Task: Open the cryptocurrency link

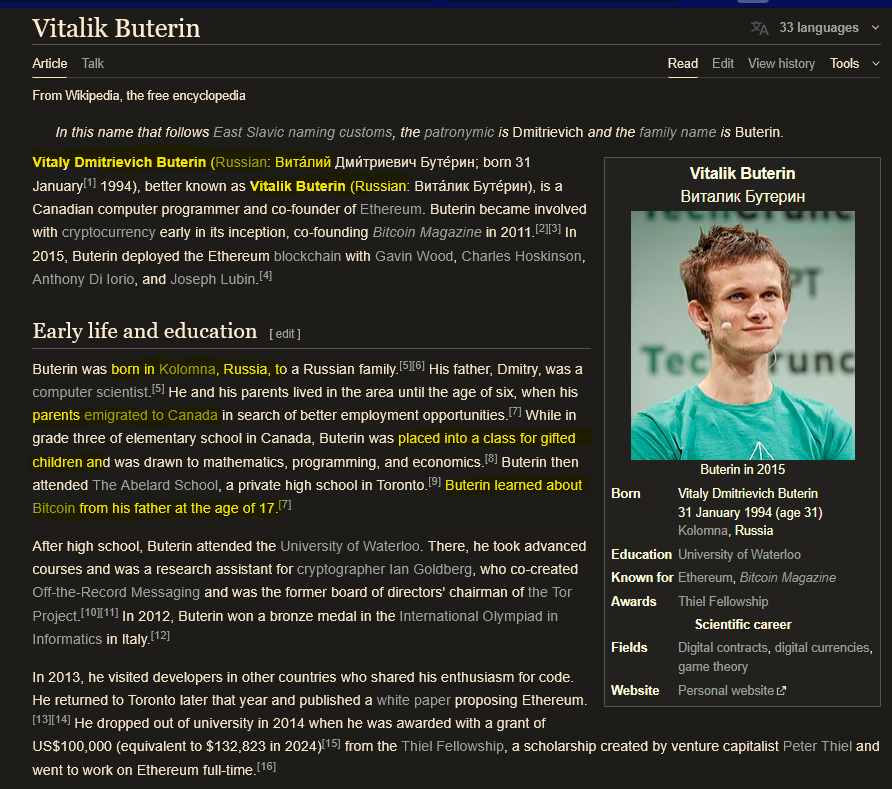Action: click(x=108, y=233)
